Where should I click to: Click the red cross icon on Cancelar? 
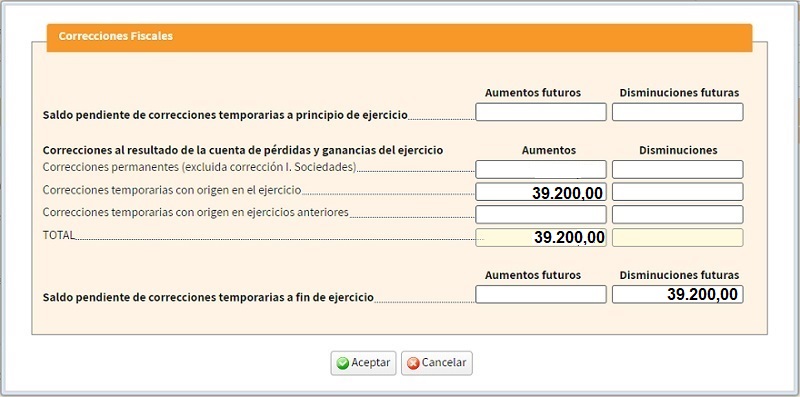[x=413, y=363]
